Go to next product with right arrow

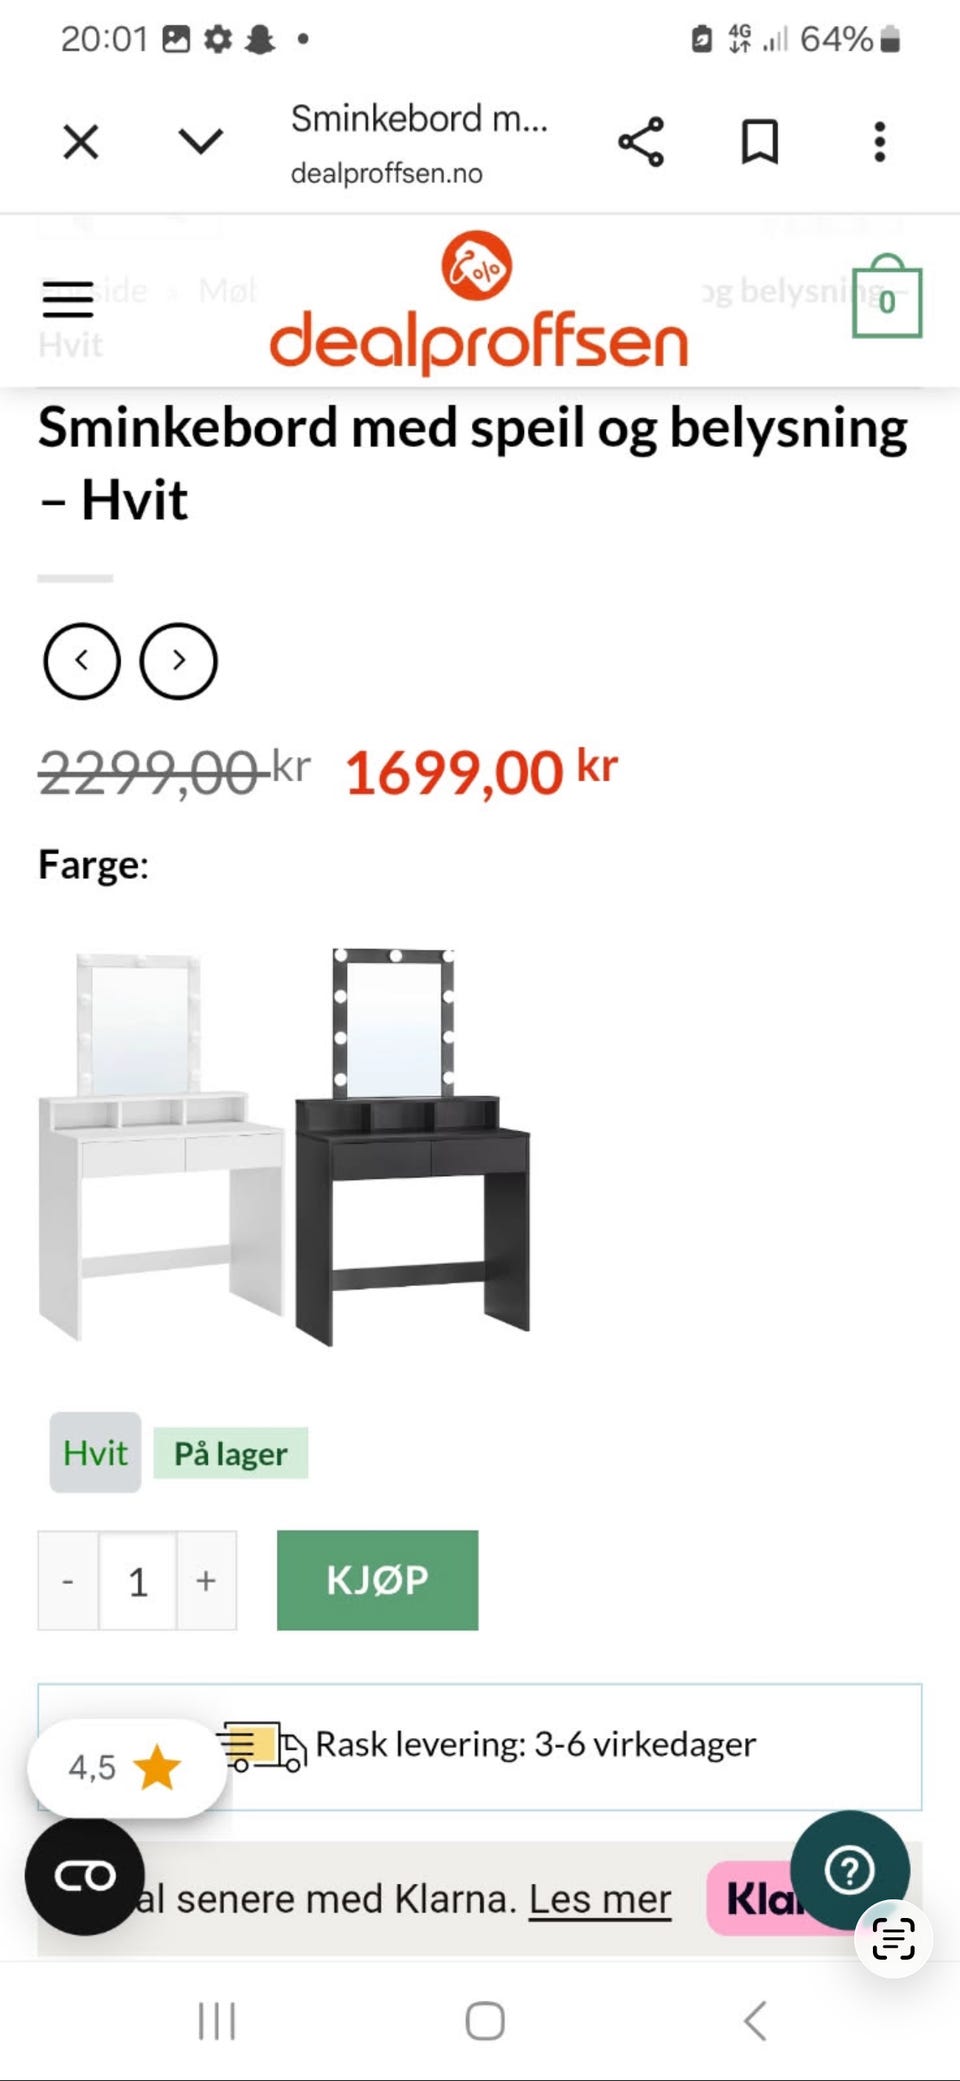tap(178, 661)
